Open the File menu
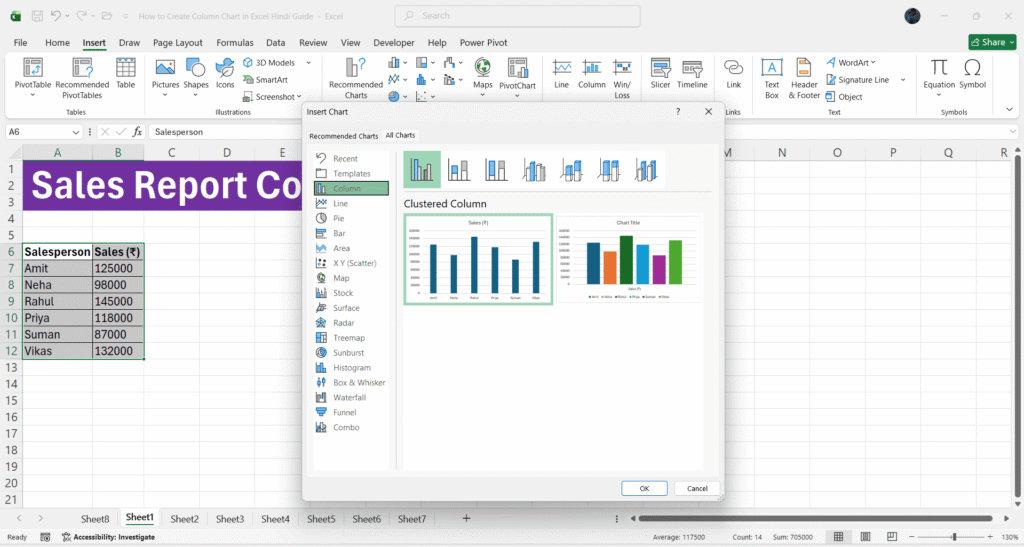The height and width of the screenshot is (547, 1024). pos(20,42)
